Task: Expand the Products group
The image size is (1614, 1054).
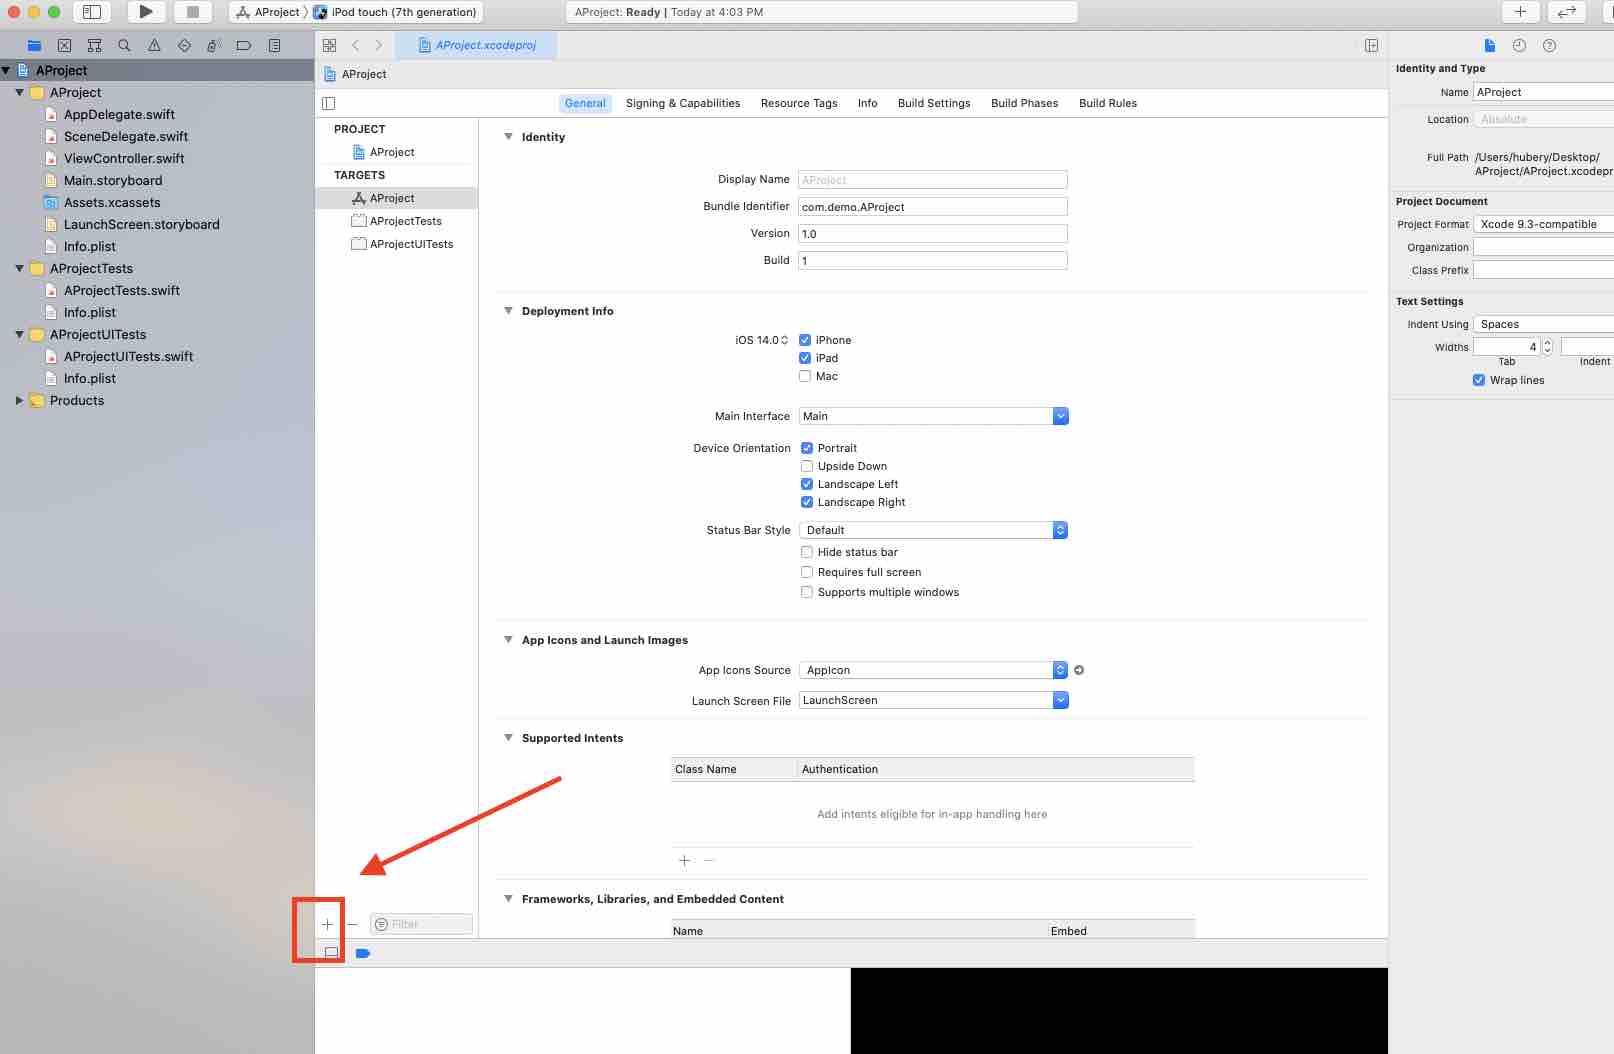Action: (19, 400)
